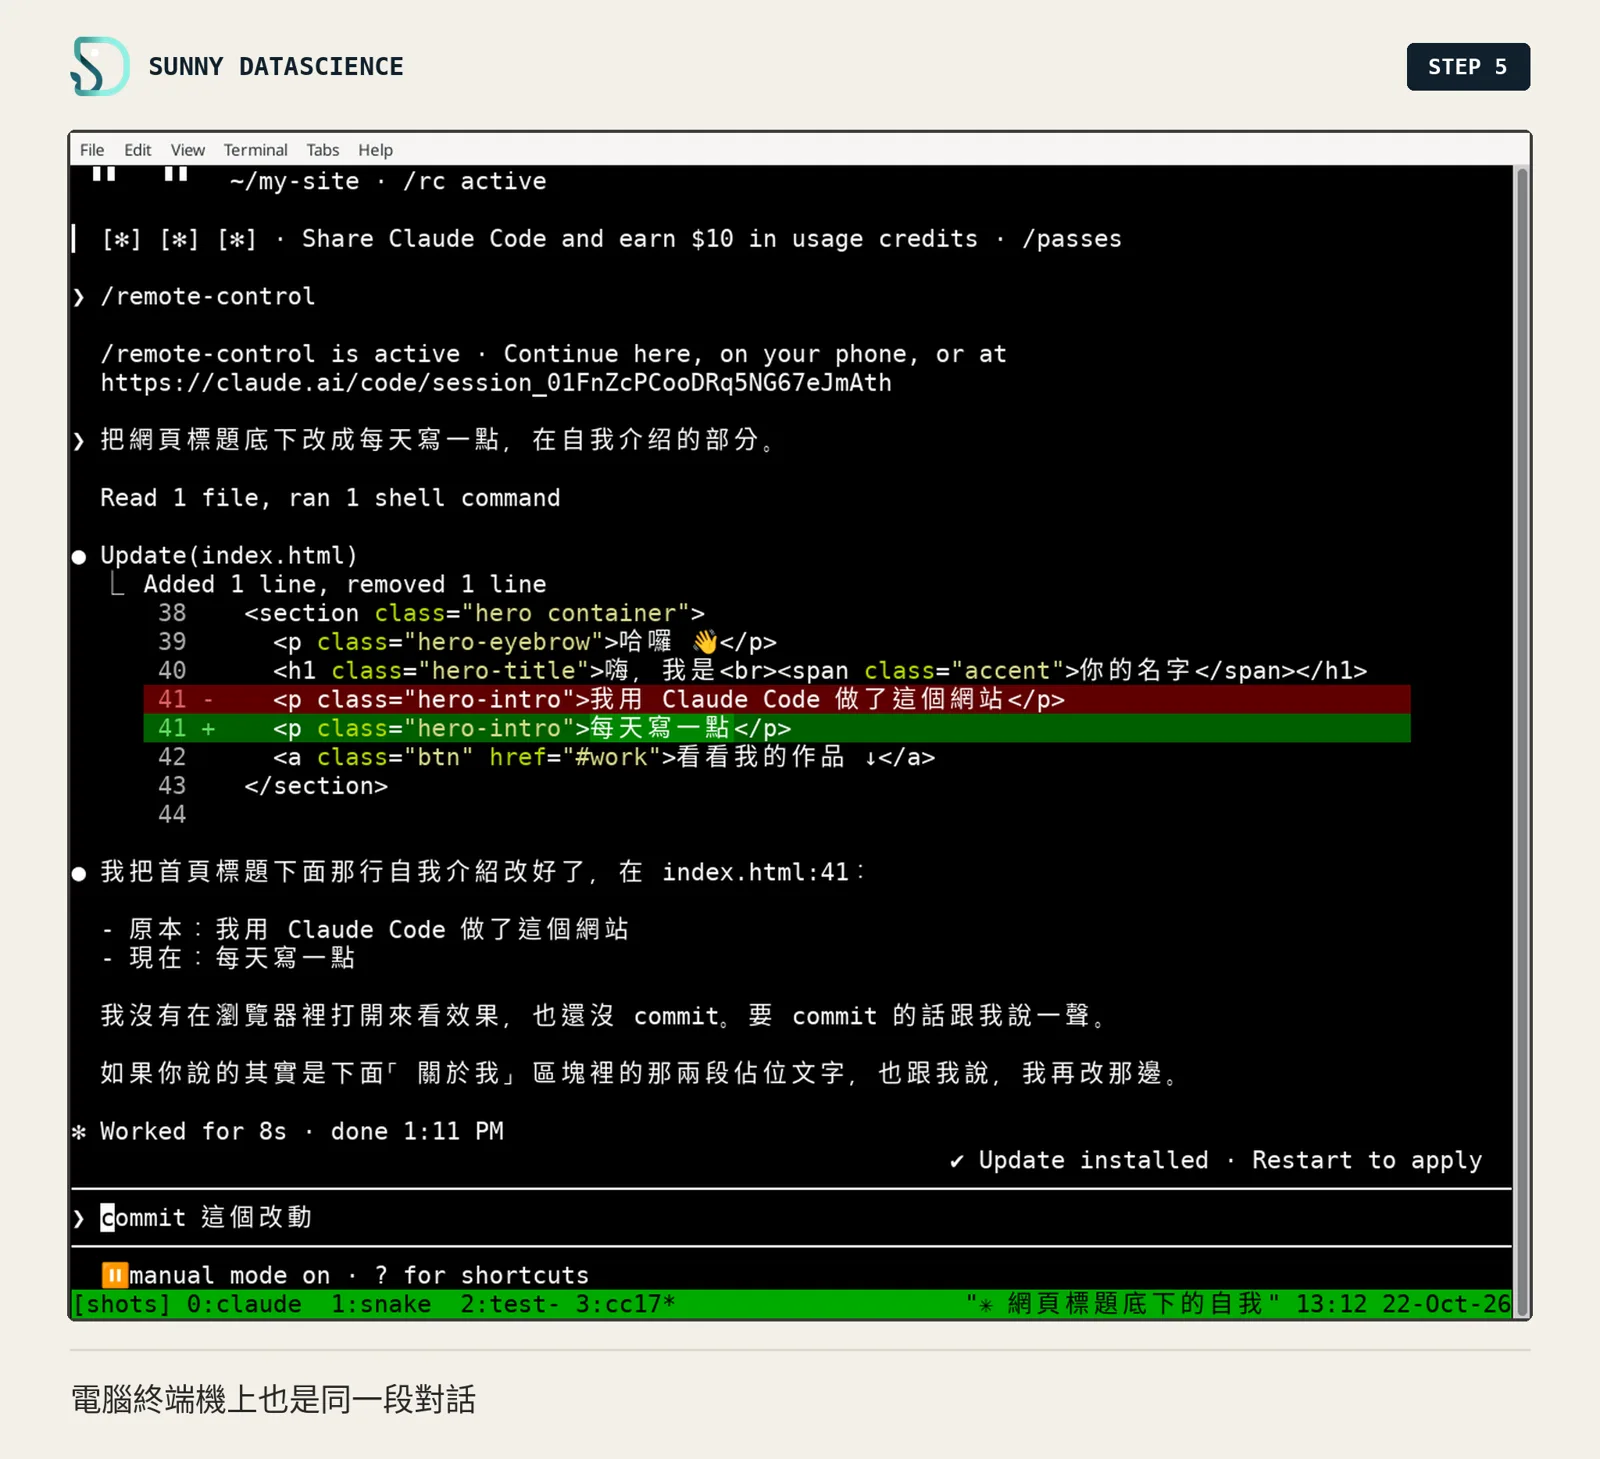The image size is (1600, 1459).
Task: Open the View menu
Action: [187, 150]
